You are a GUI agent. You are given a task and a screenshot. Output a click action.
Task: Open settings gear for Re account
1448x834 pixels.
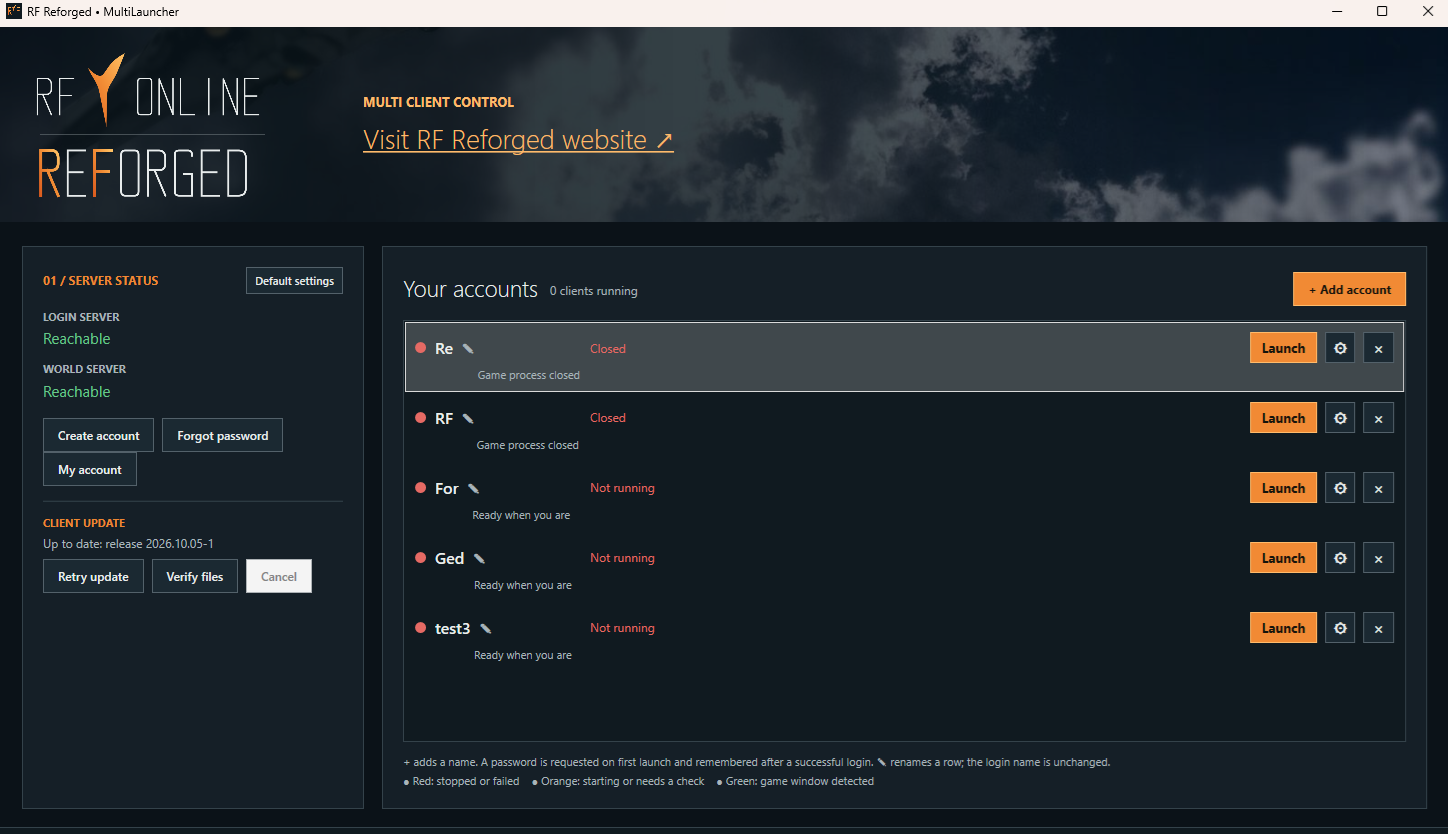[1340, 348]
